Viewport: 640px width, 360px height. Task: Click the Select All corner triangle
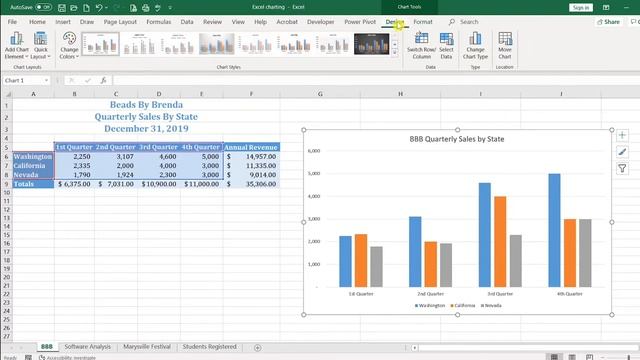point(7,94)
